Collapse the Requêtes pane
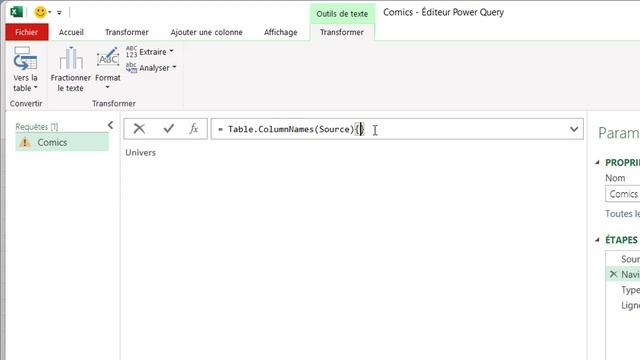This screenshot has width=640, height=360. pyautogui.click(x=111, y=125)
